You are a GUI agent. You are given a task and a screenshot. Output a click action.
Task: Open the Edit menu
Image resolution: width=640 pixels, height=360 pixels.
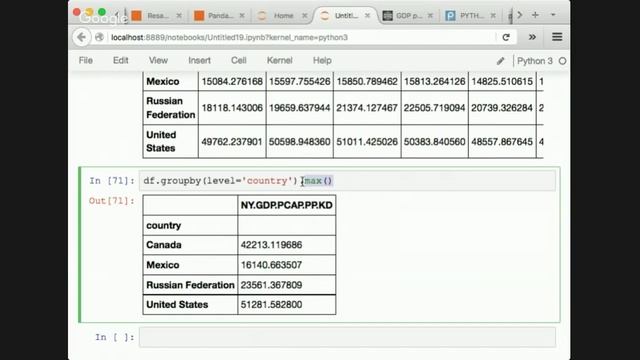tap(120, 60)
